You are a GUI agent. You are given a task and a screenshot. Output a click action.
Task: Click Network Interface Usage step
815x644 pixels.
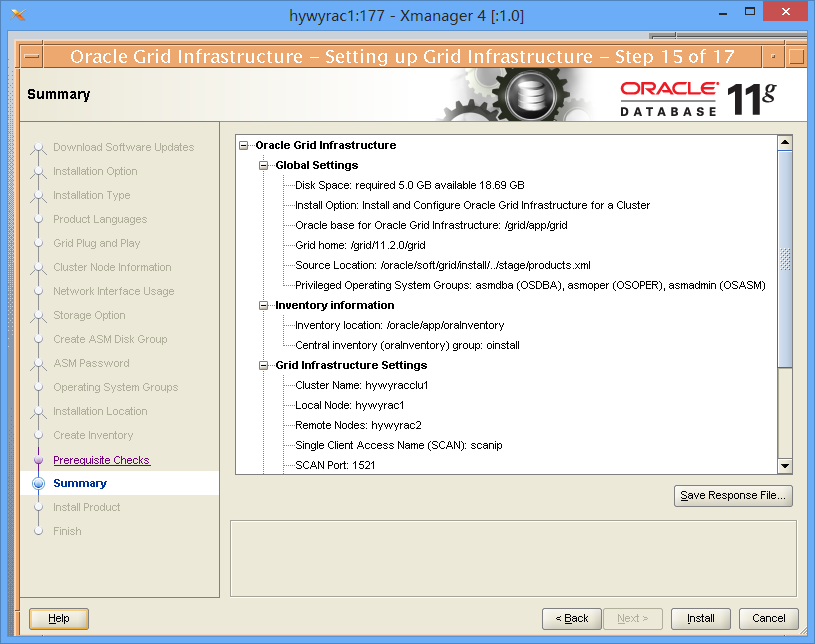coord(113,291)
